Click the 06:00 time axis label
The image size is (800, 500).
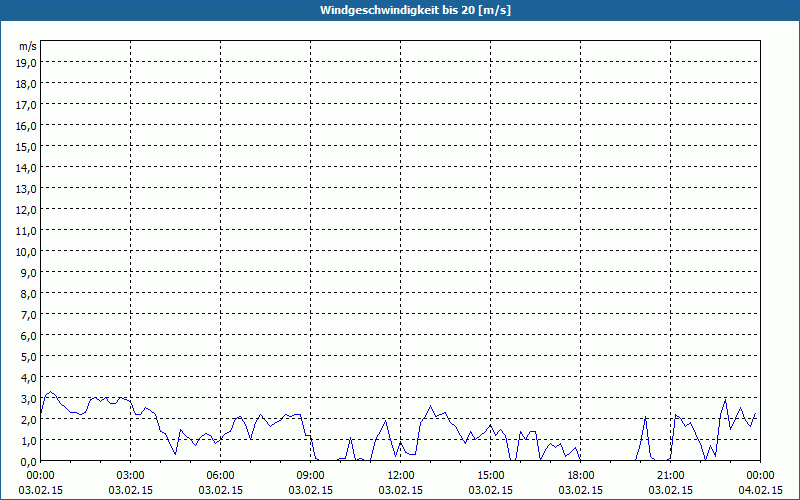coord(220,476)
